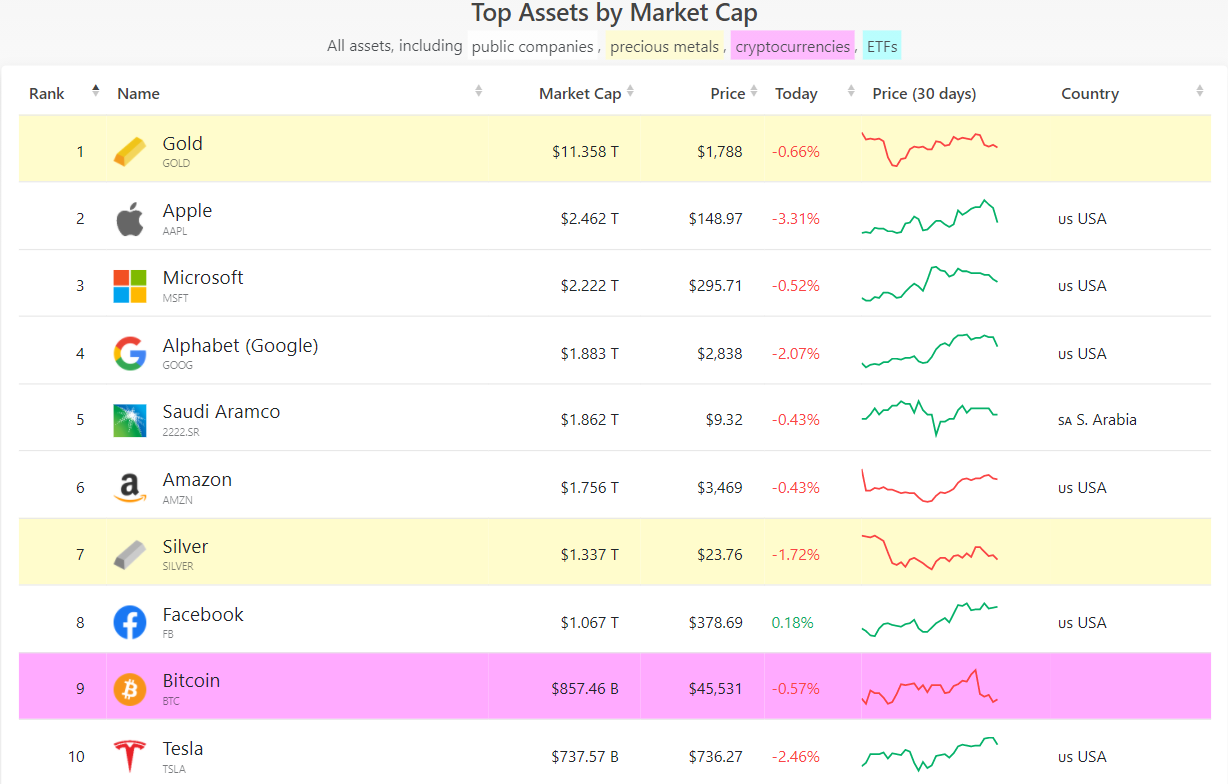The height and width of the screenshot is (784, 1228).
Task: Click the Apple logo icon
Action: pos(130,219)
